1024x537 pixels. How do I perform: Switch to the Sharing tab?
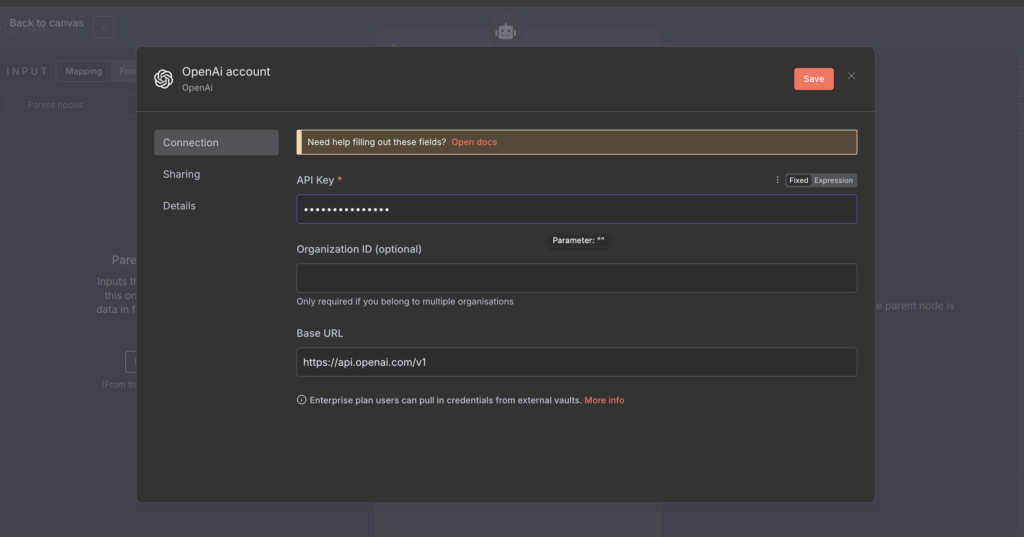182,174
